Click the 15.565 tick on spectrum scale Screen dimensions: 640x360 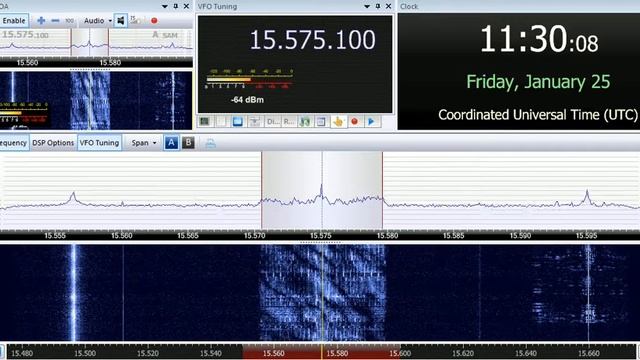[x=188, y=236]
